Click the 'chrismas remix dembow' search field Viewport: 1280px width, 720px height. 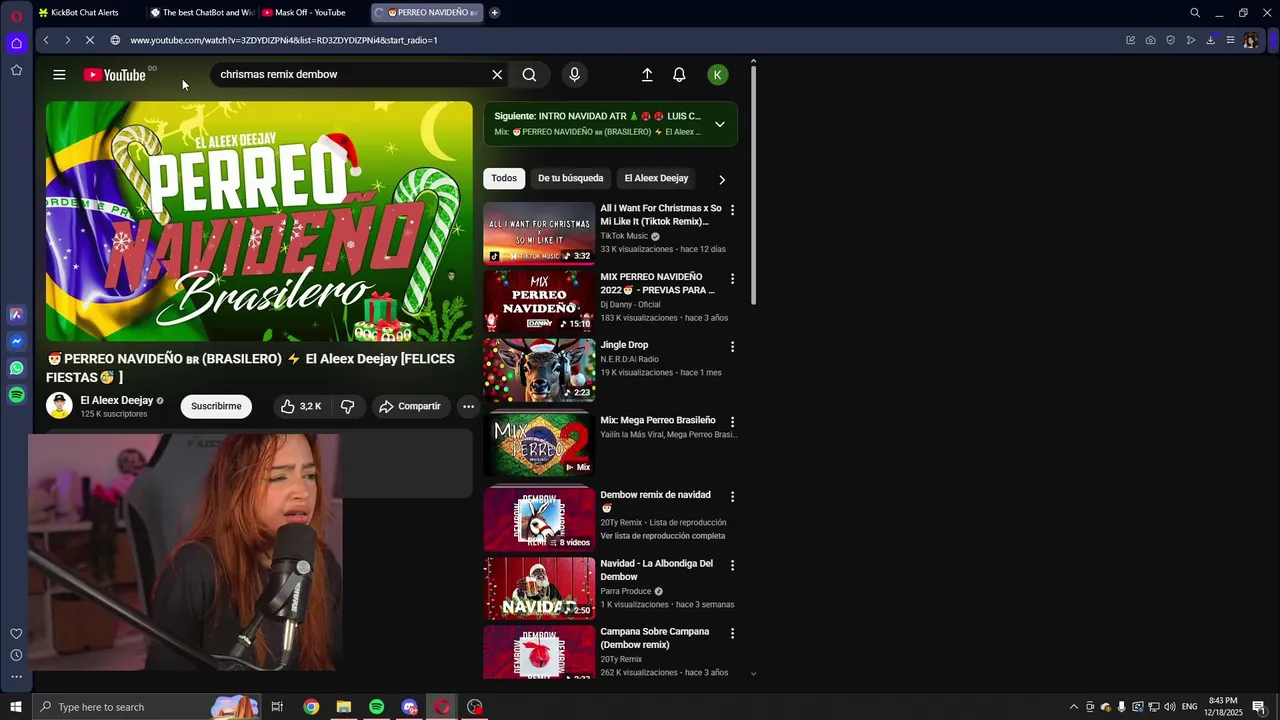[x=350, y=75]
